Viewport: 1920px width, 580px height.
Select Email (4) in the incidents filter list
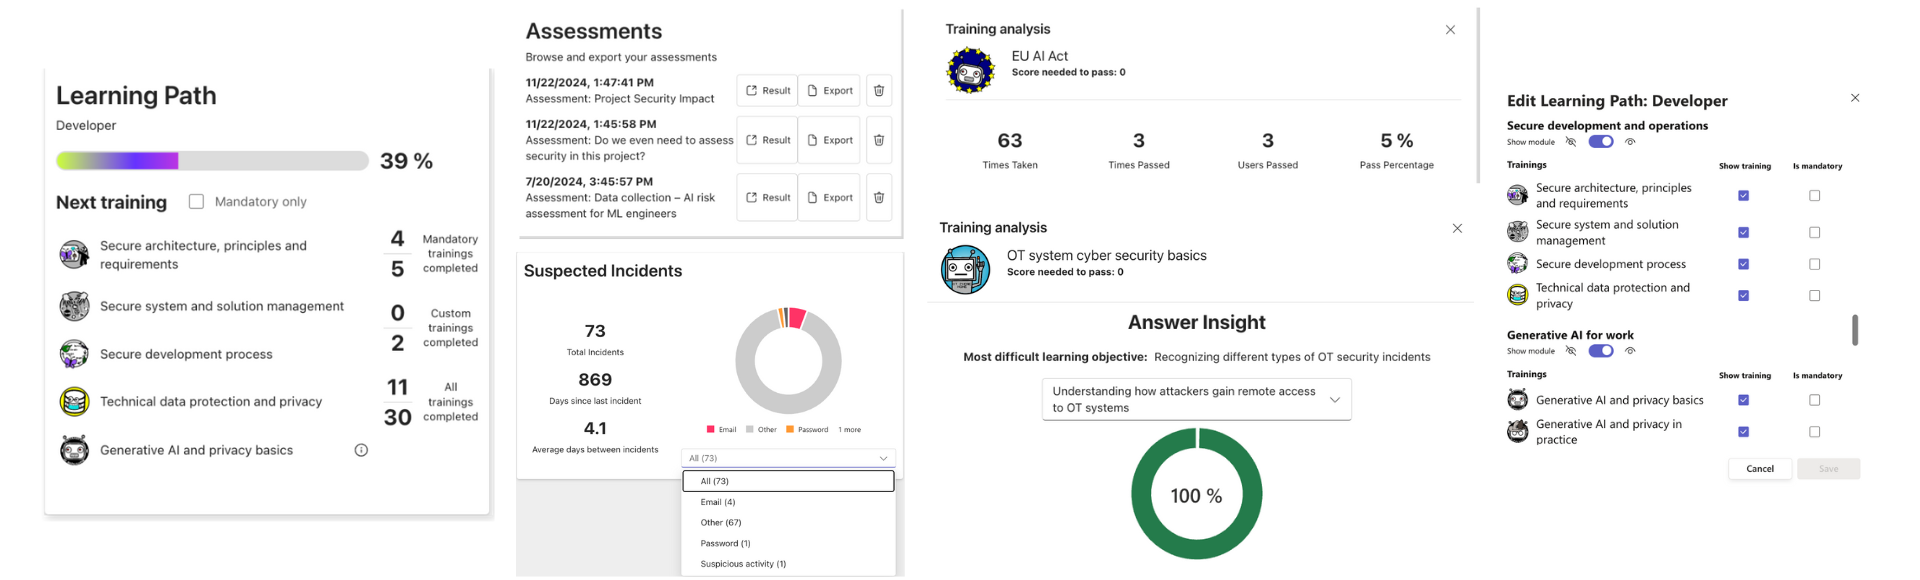pos(788,502)
